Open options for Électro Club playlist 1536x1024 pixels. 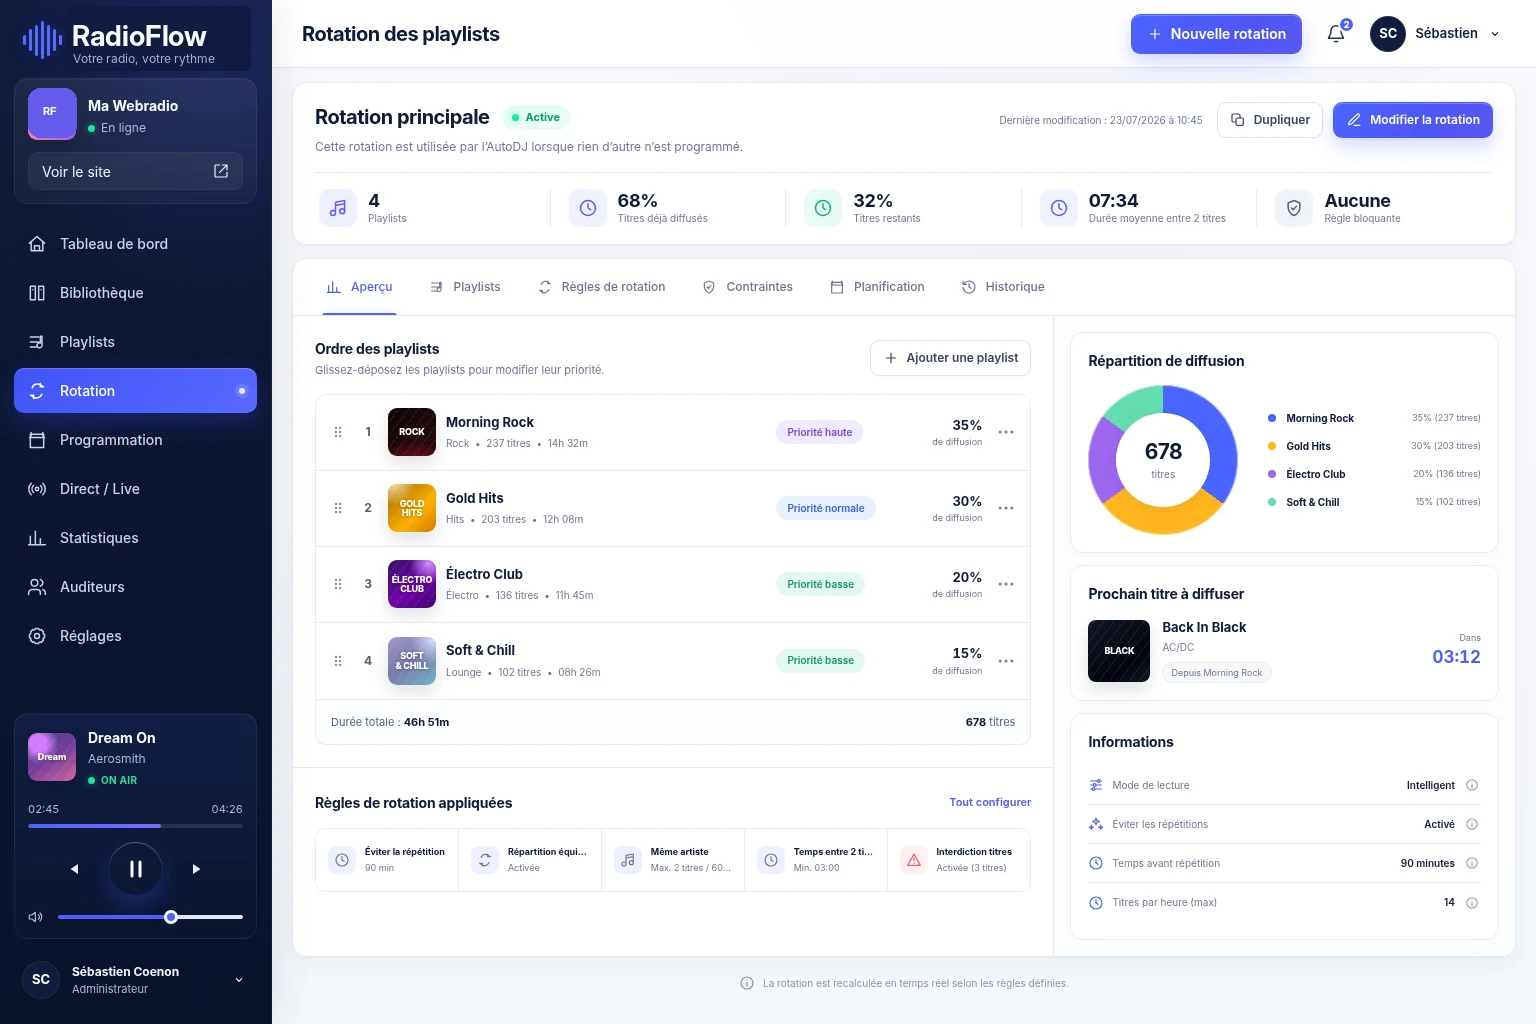(x=1006, y=584)
